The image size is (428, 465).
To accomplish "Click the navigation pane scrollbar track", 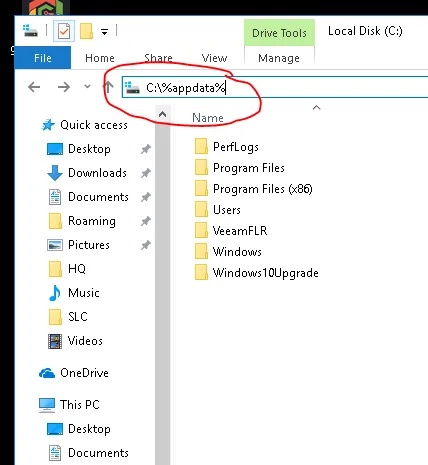I will click(163, 293).
